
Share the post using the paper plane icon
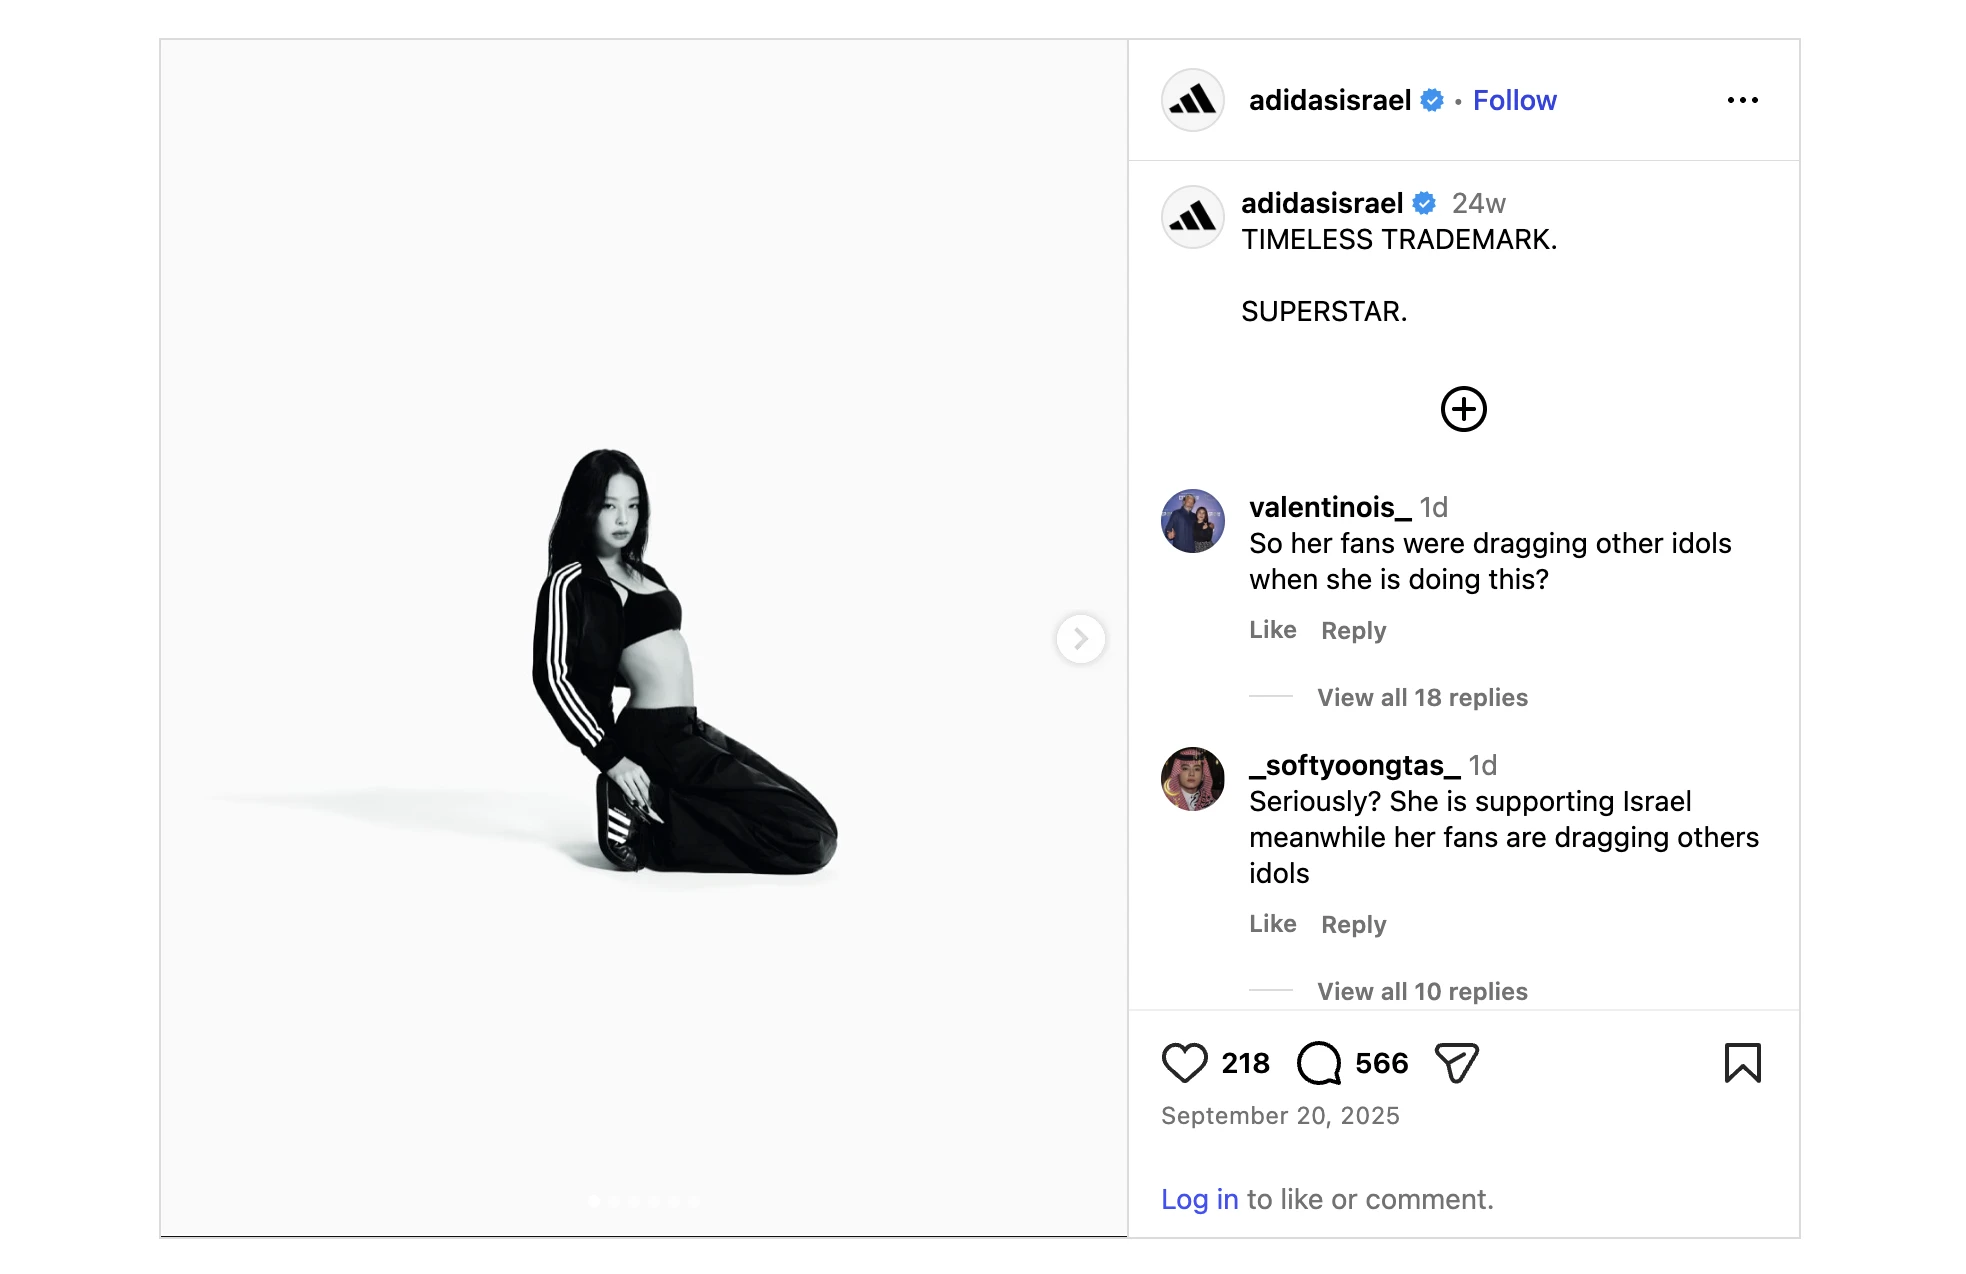click(1456, 1063)
